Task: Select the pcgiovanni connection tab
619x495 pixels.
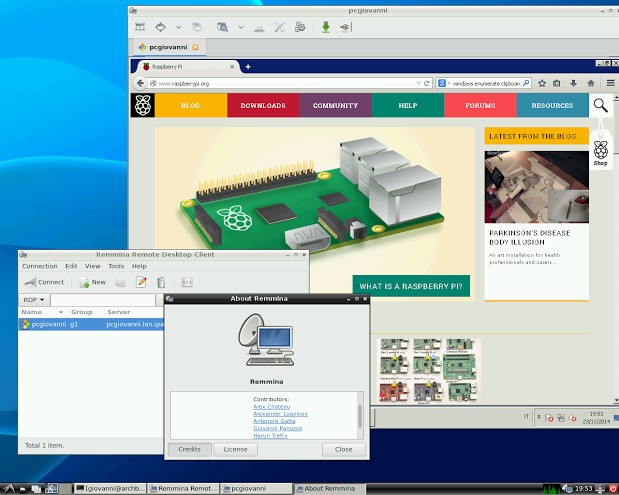Action: pyautogui.click(x=167, y=47)
